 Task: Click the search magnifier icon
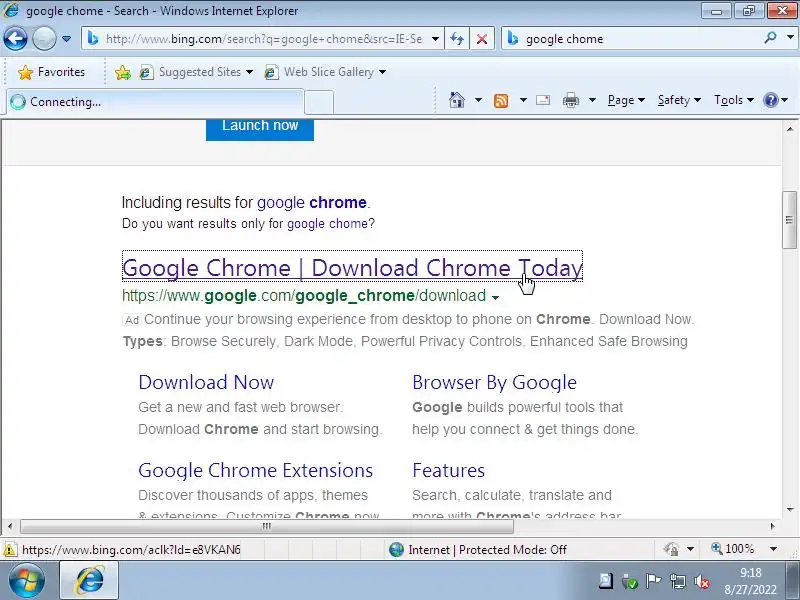[x=770, y=38]
